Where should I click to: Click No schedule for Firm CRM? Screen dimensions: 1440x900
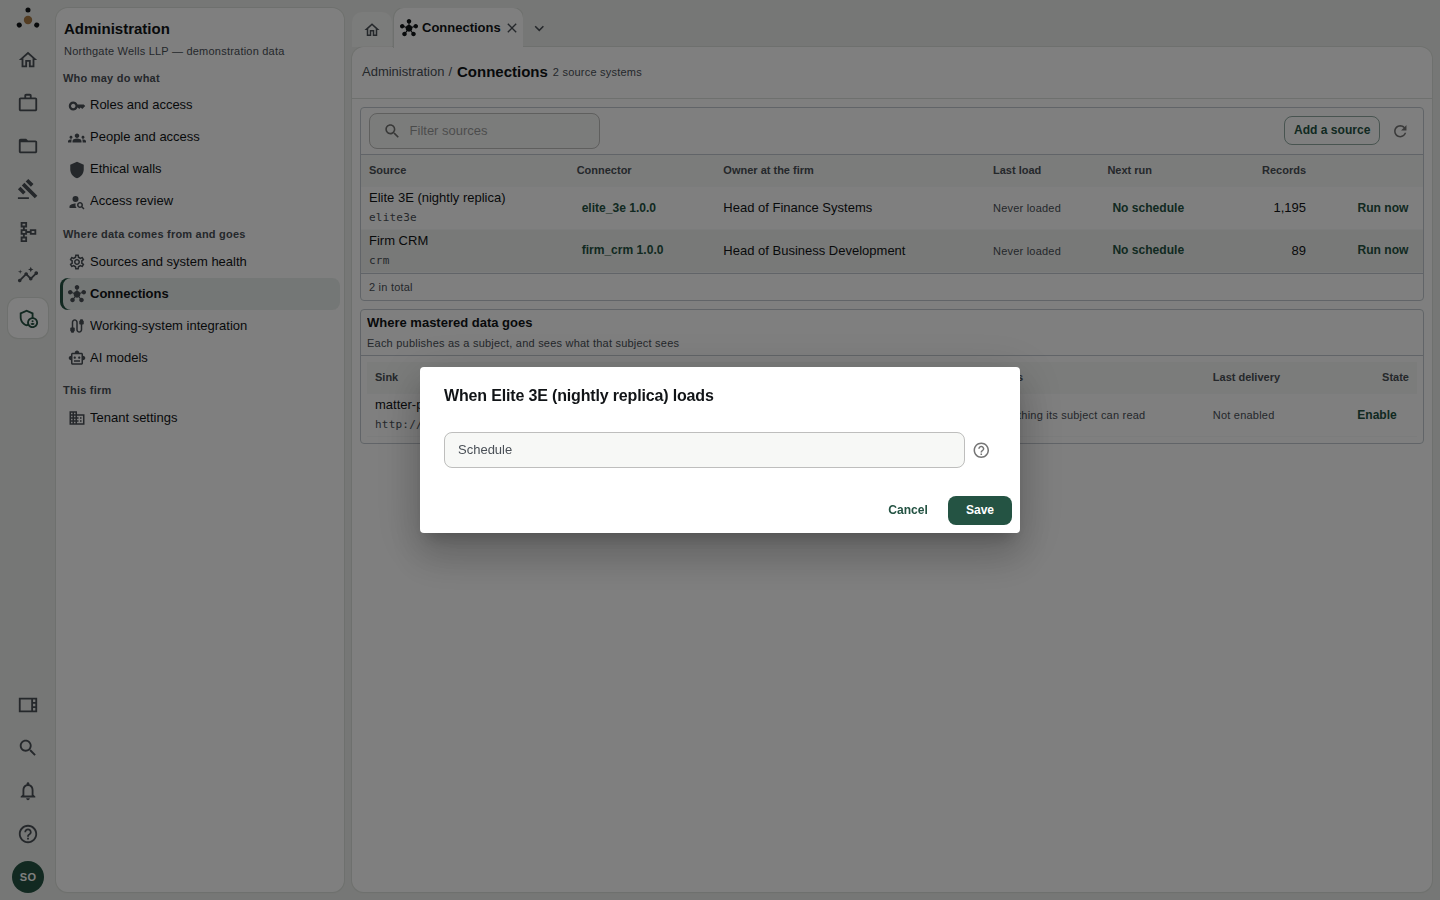pos(1148,250)
